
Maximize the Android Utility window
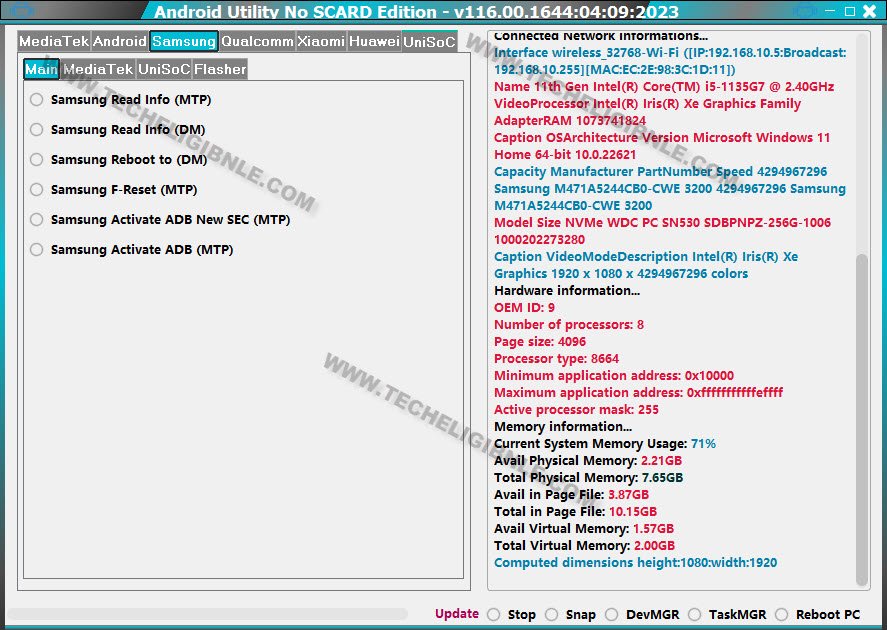coord(850,11)
